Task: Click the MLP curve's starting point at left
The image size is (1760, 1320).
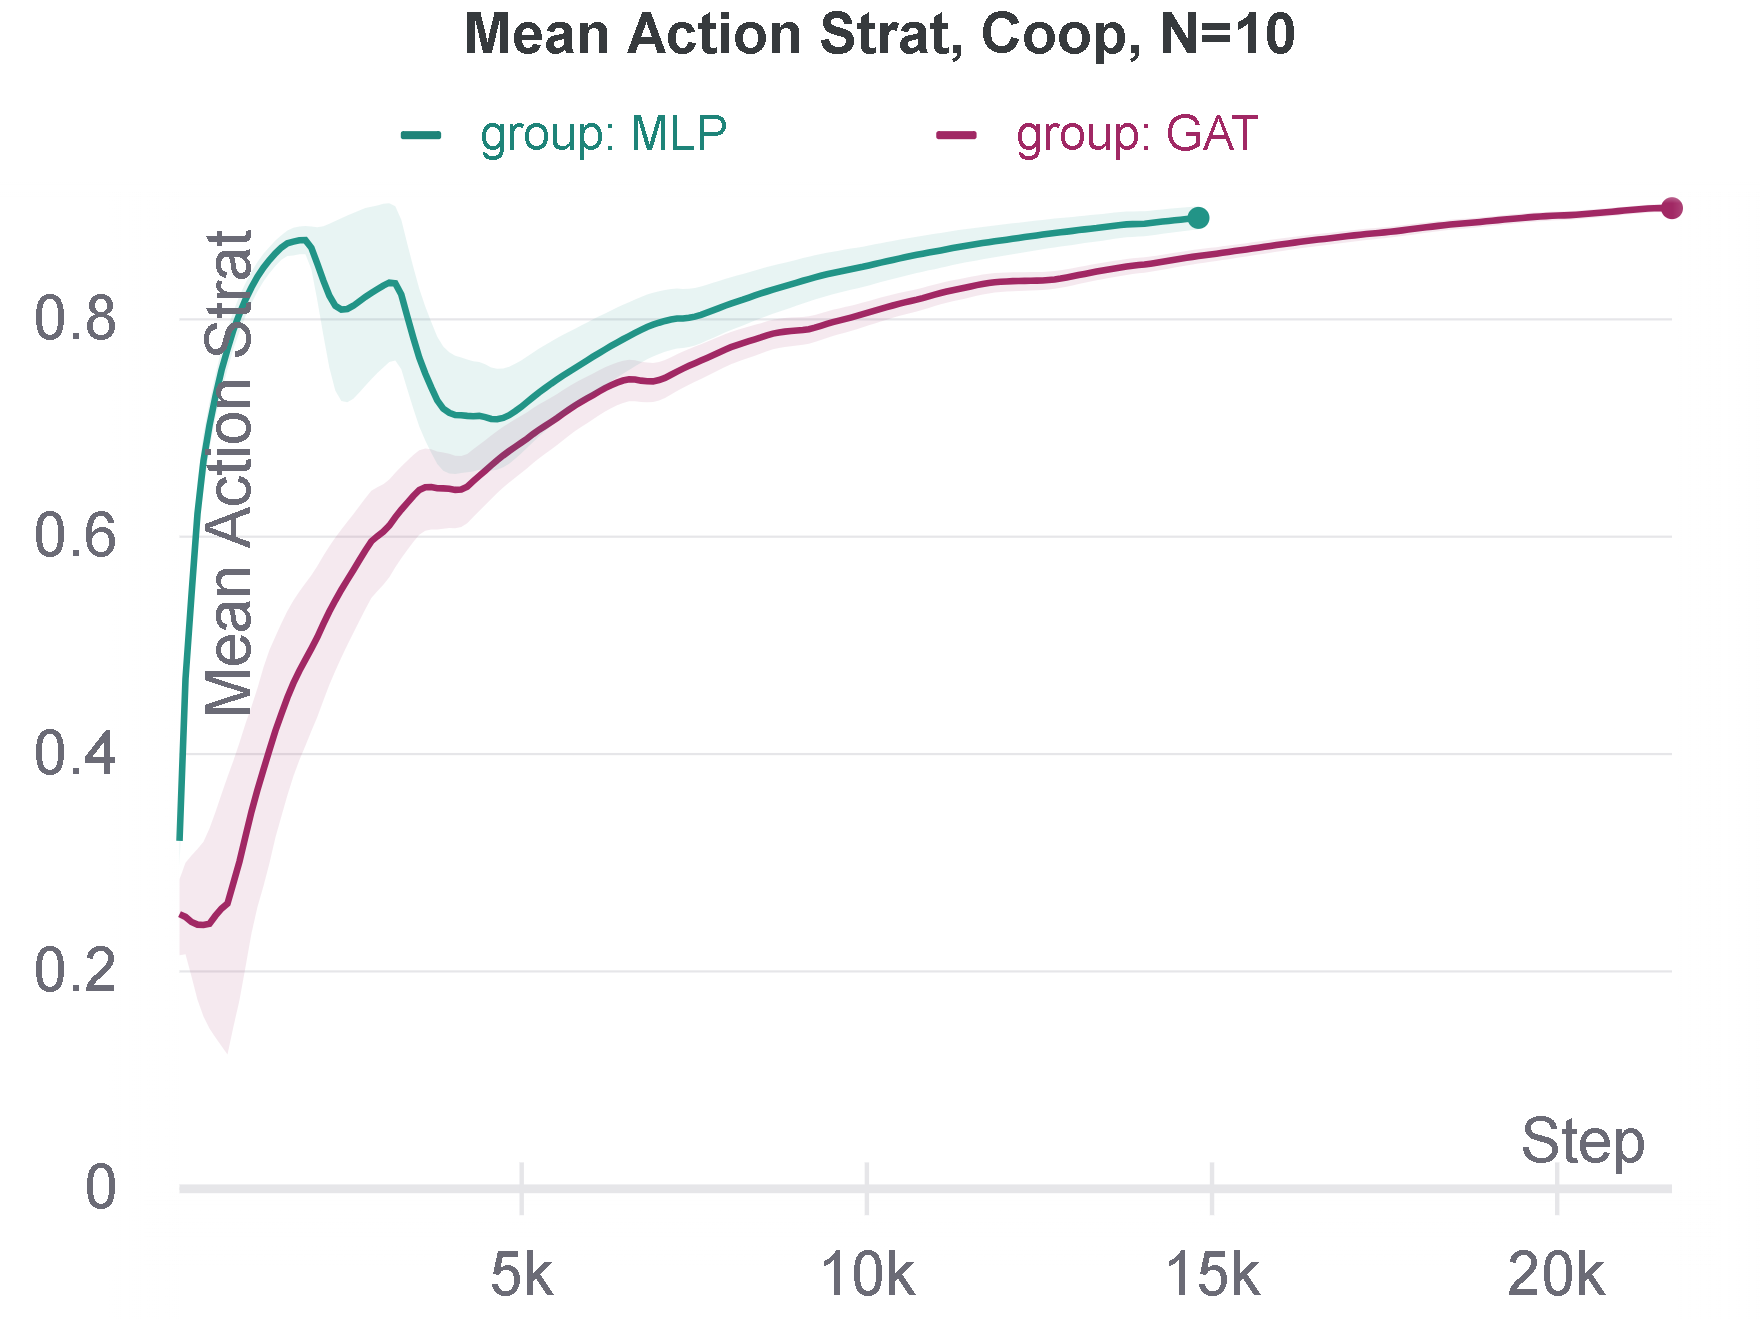Action: point(180,838)
